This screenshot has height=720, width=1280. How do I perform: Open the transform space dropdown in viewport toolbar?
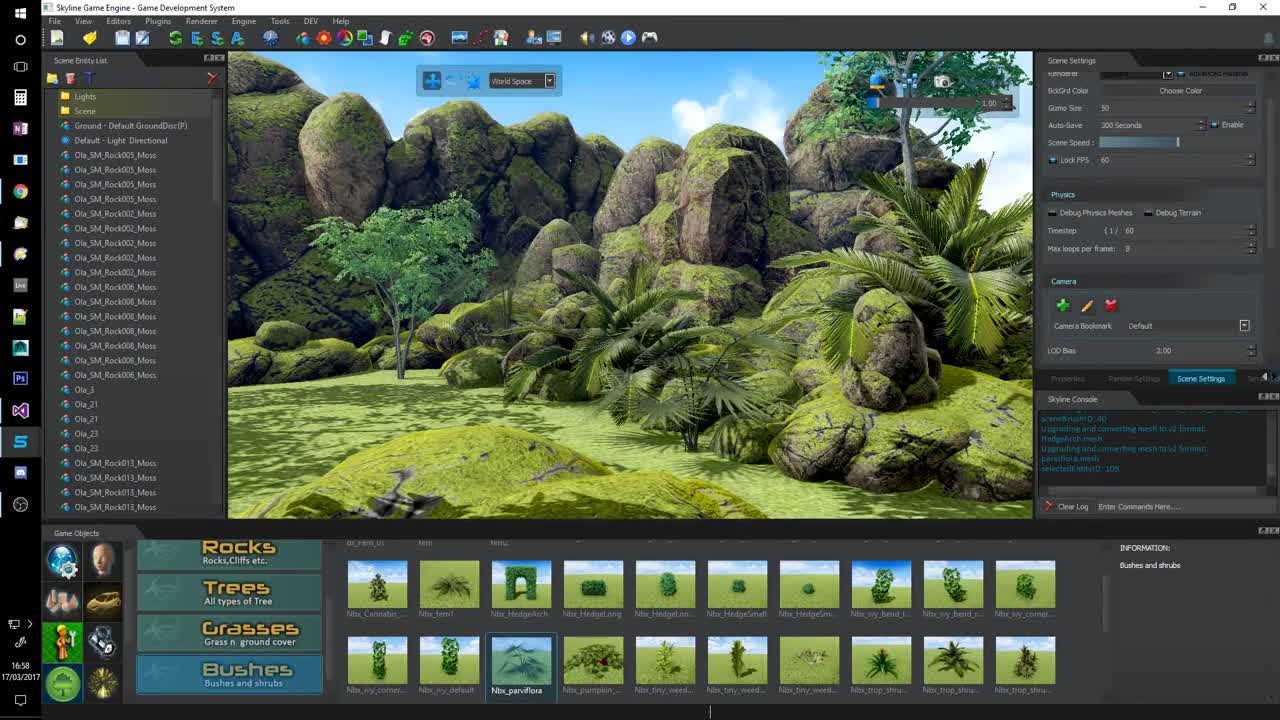[x=548, y=81]
